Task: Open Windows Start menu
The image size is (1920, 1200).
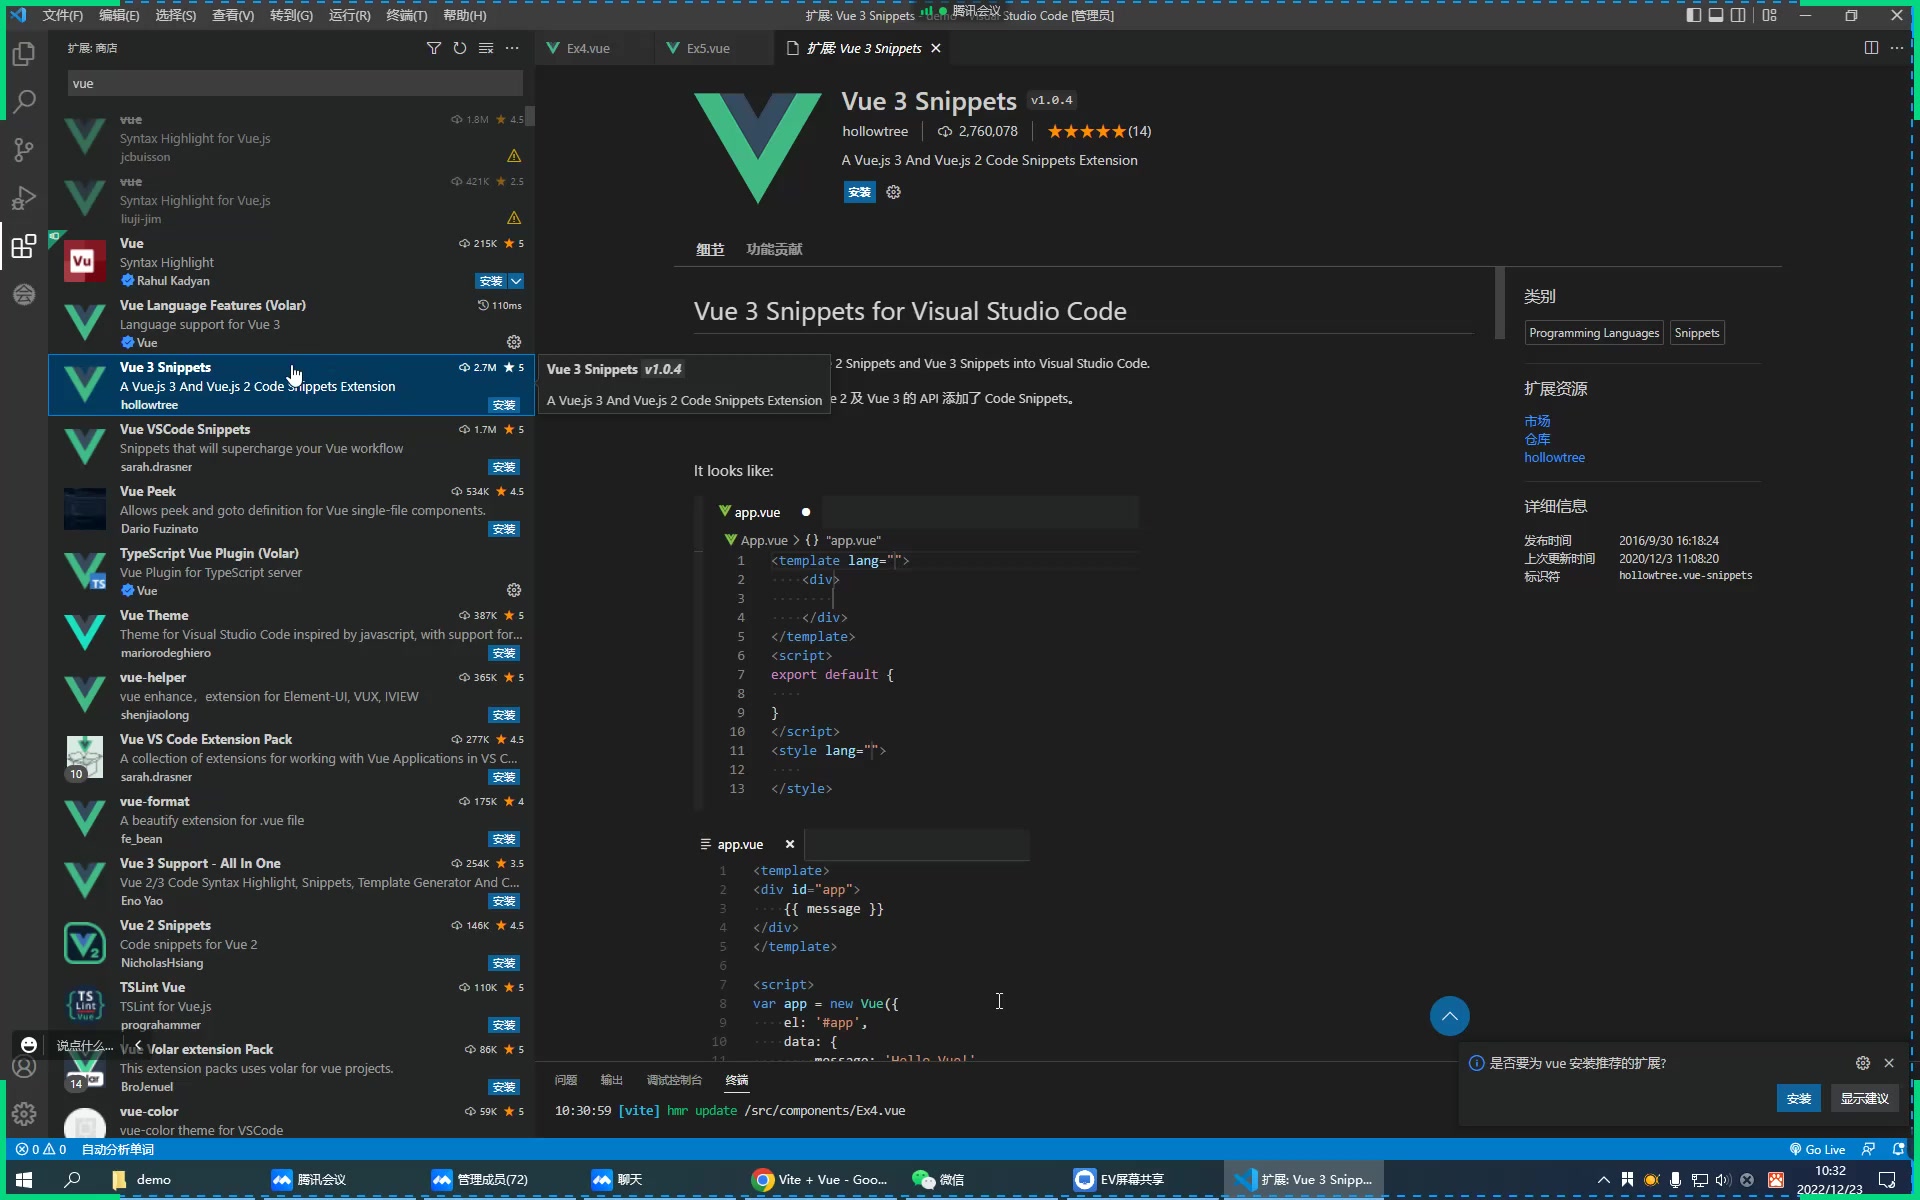Action: coord(24,1179)
